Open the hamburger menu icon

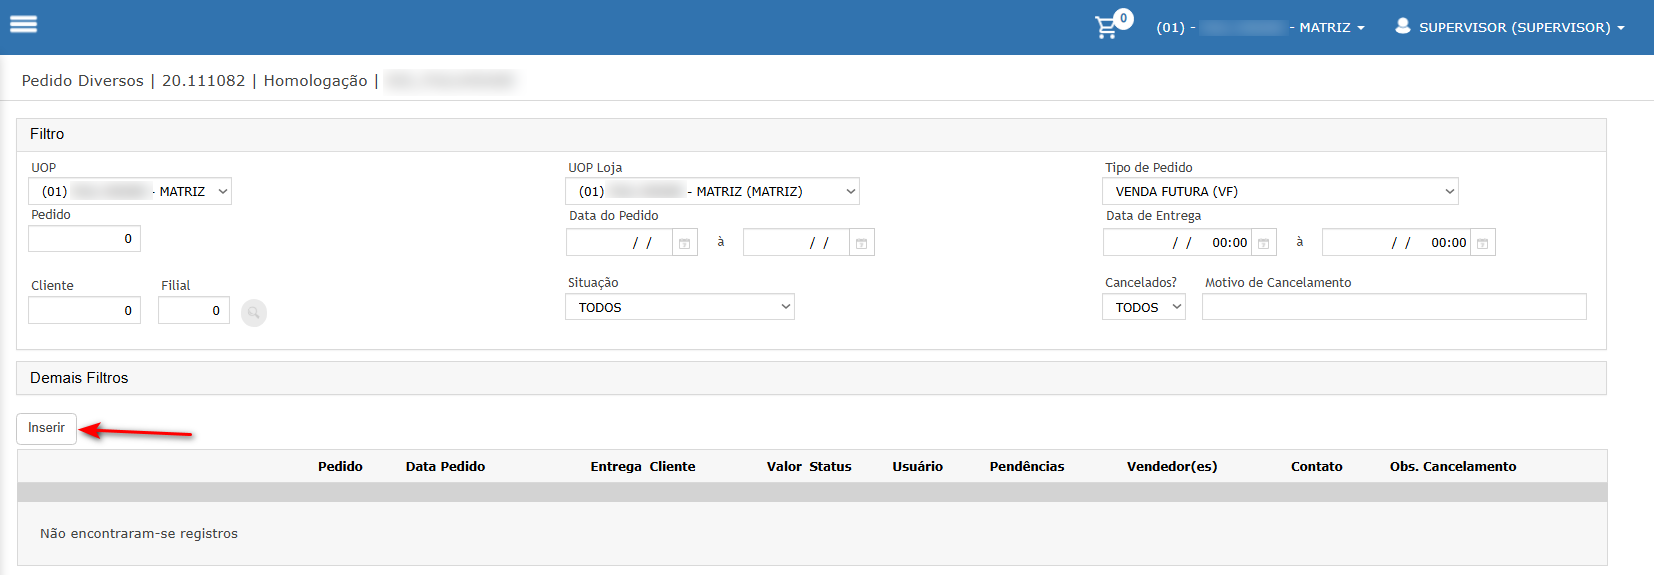(x=23, y=24)
